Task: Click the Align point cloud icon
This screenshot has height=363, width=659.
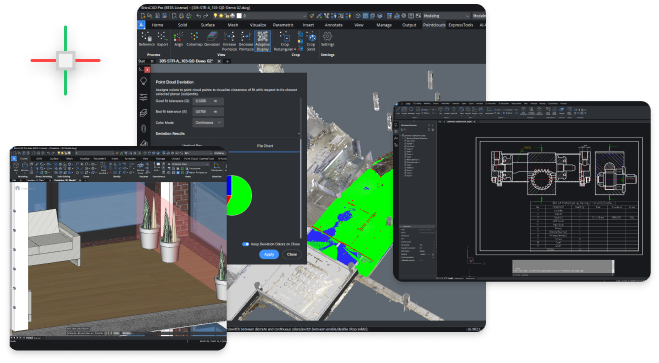Action: (179, 39)
